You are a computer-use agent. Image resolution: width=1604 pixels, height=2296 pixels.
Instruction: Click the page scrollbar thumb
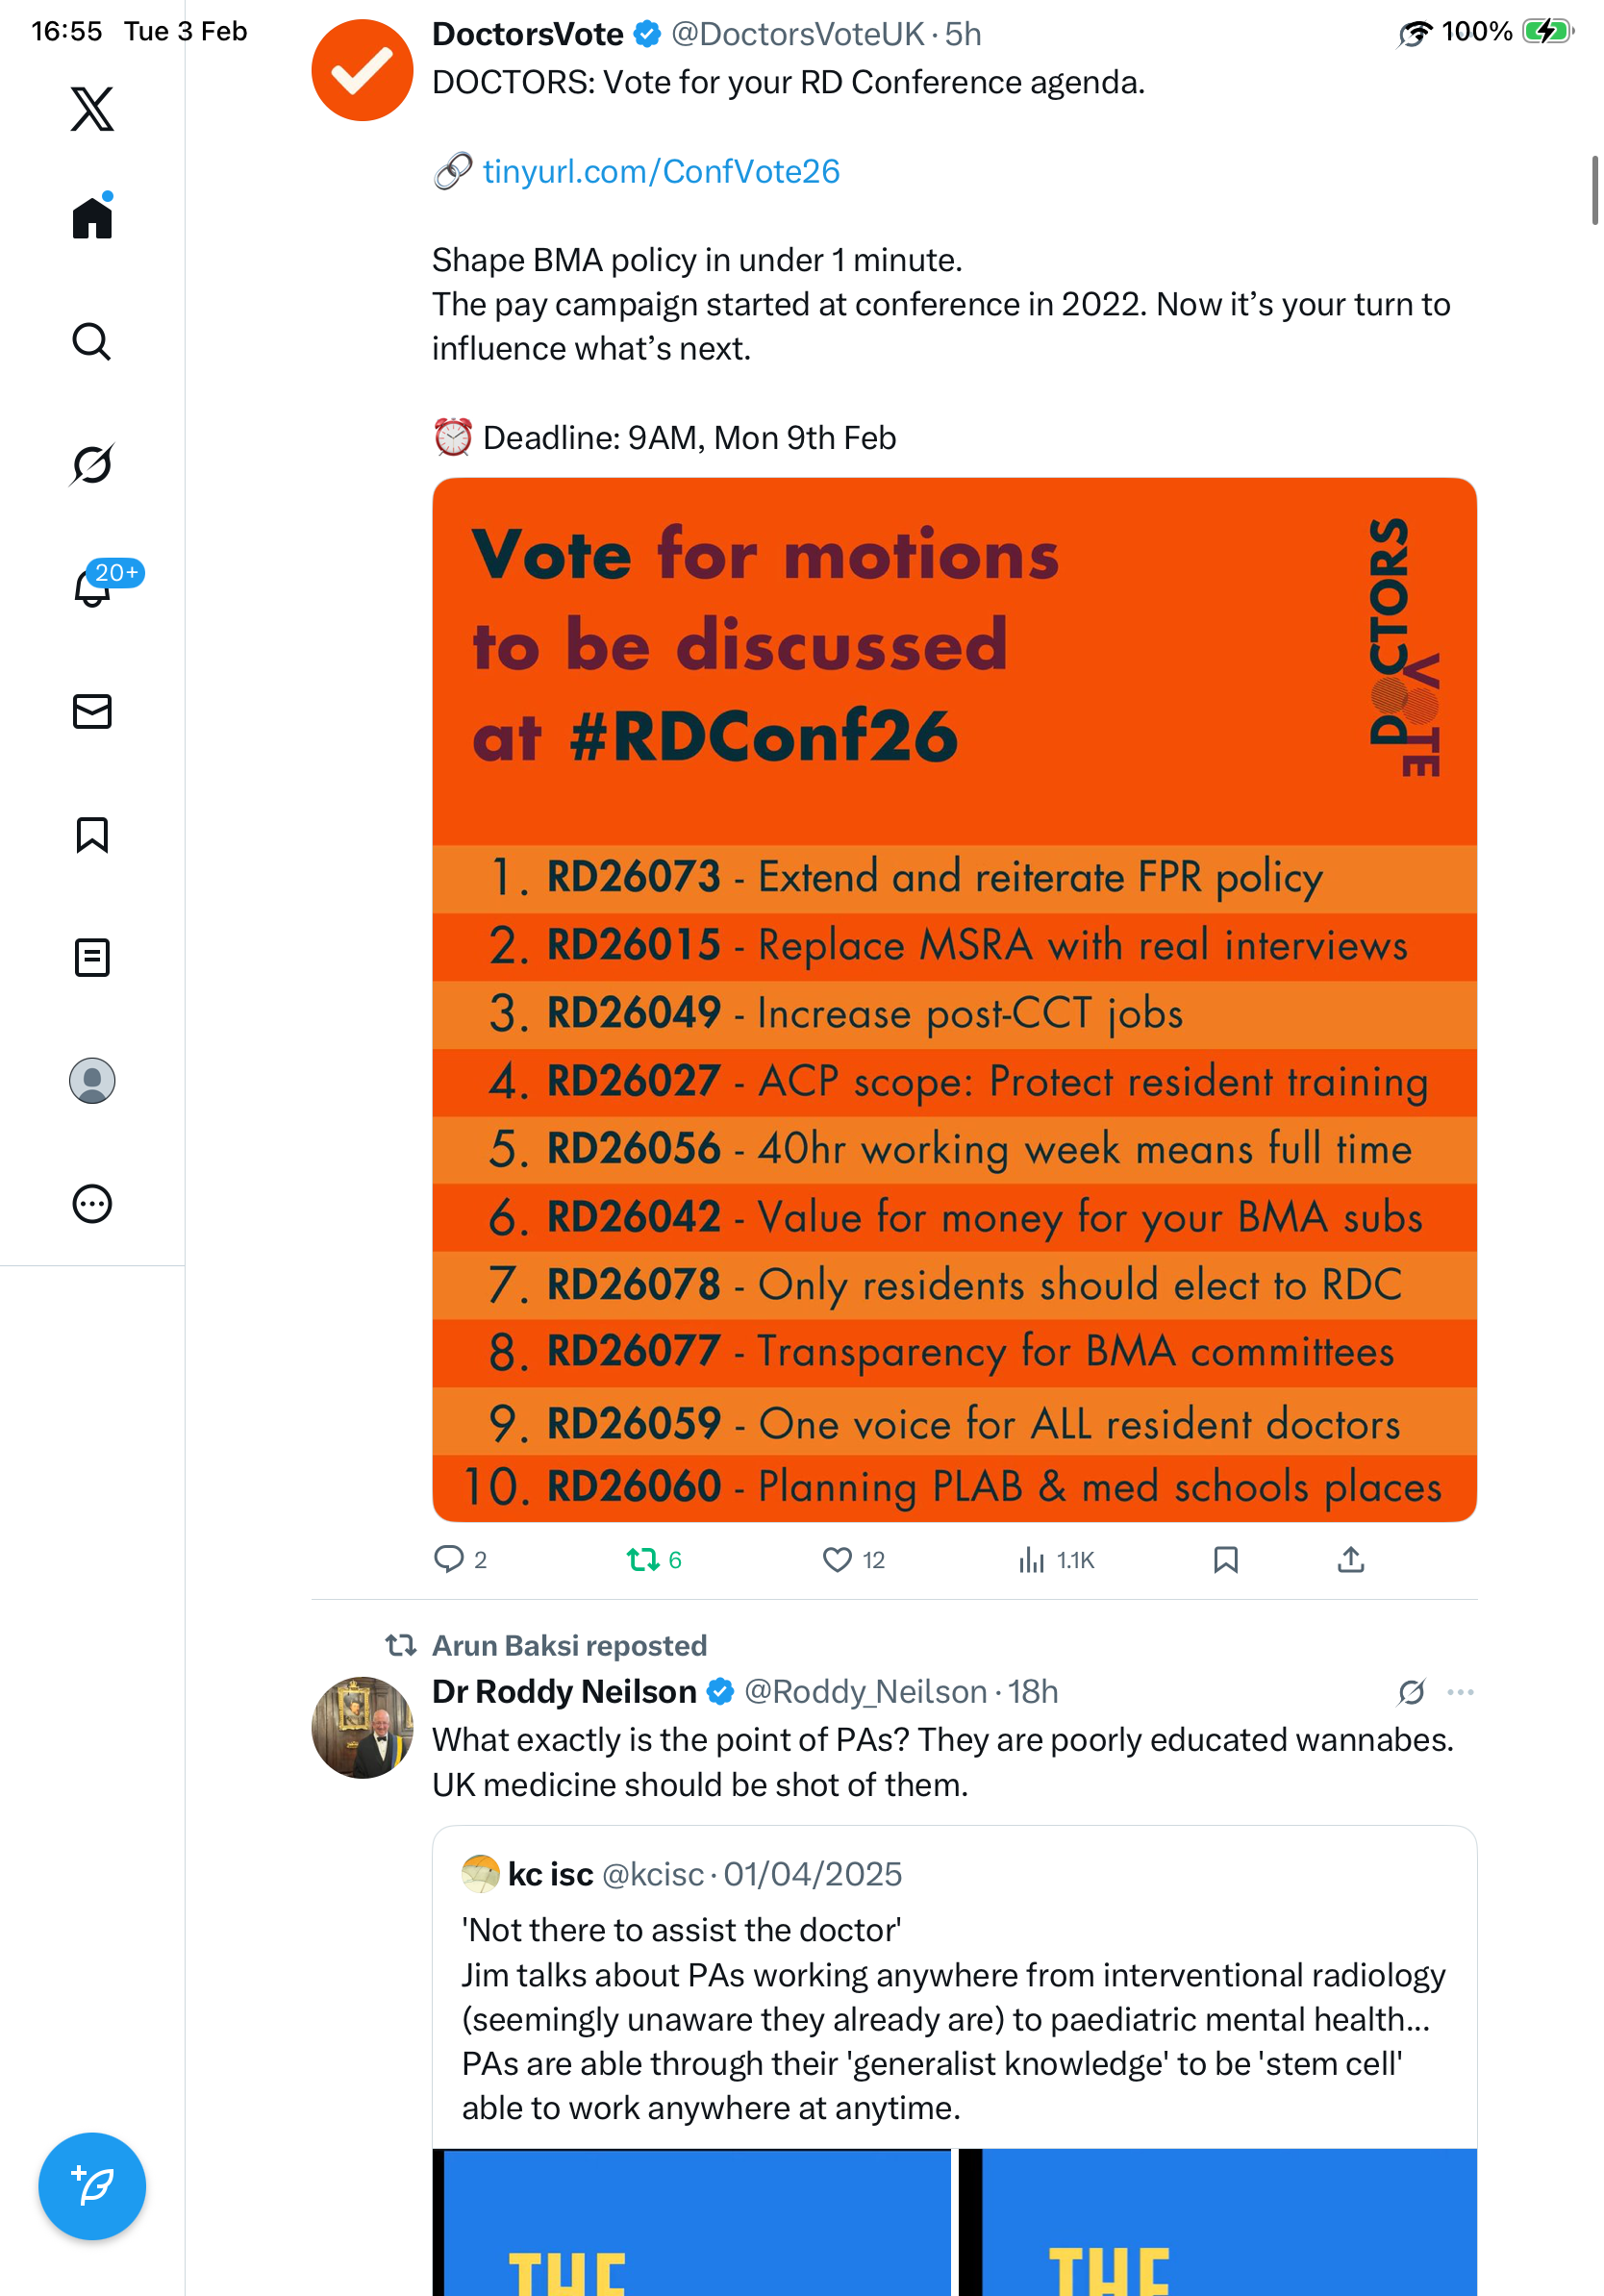(1595, 190)
